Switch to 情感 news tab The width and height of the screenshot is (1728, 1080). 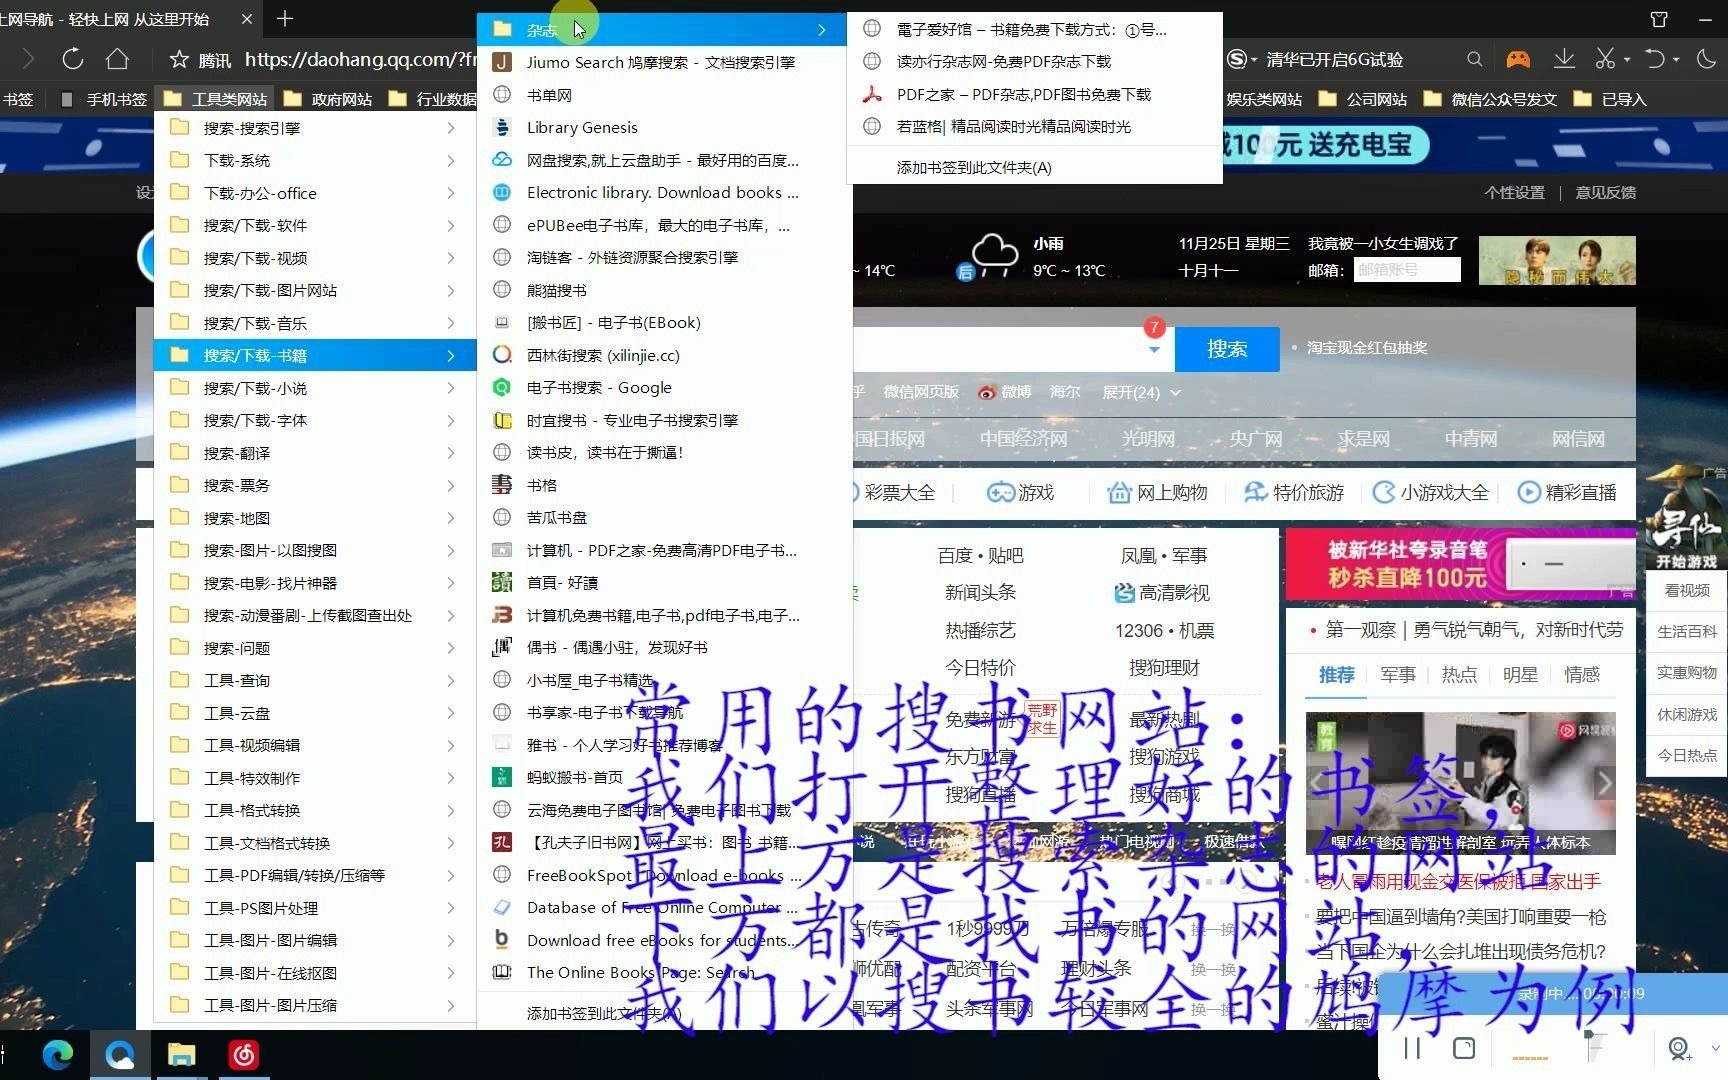[1582, 675]
